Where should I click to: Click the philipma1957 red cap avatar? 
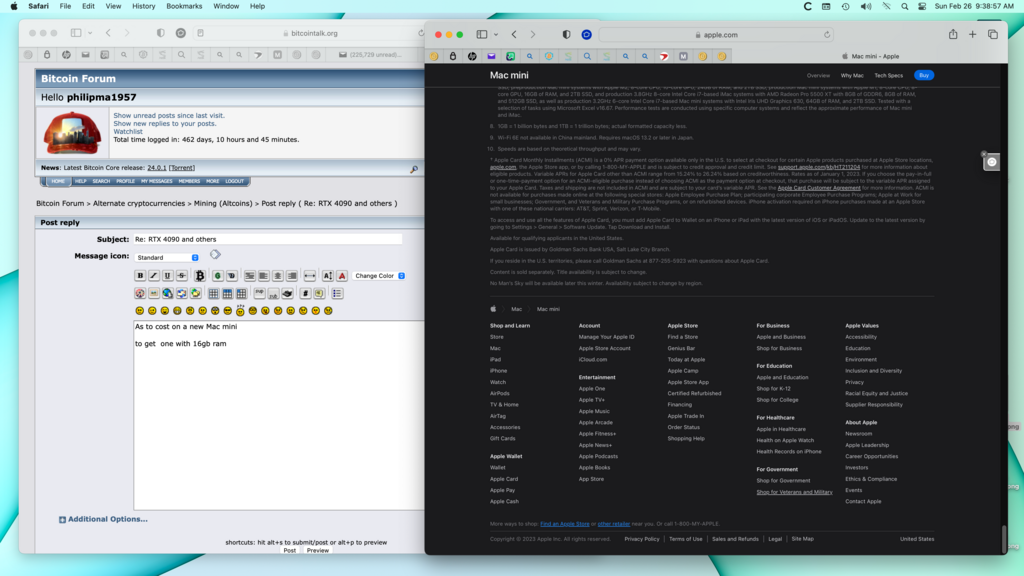pos(72,133)
